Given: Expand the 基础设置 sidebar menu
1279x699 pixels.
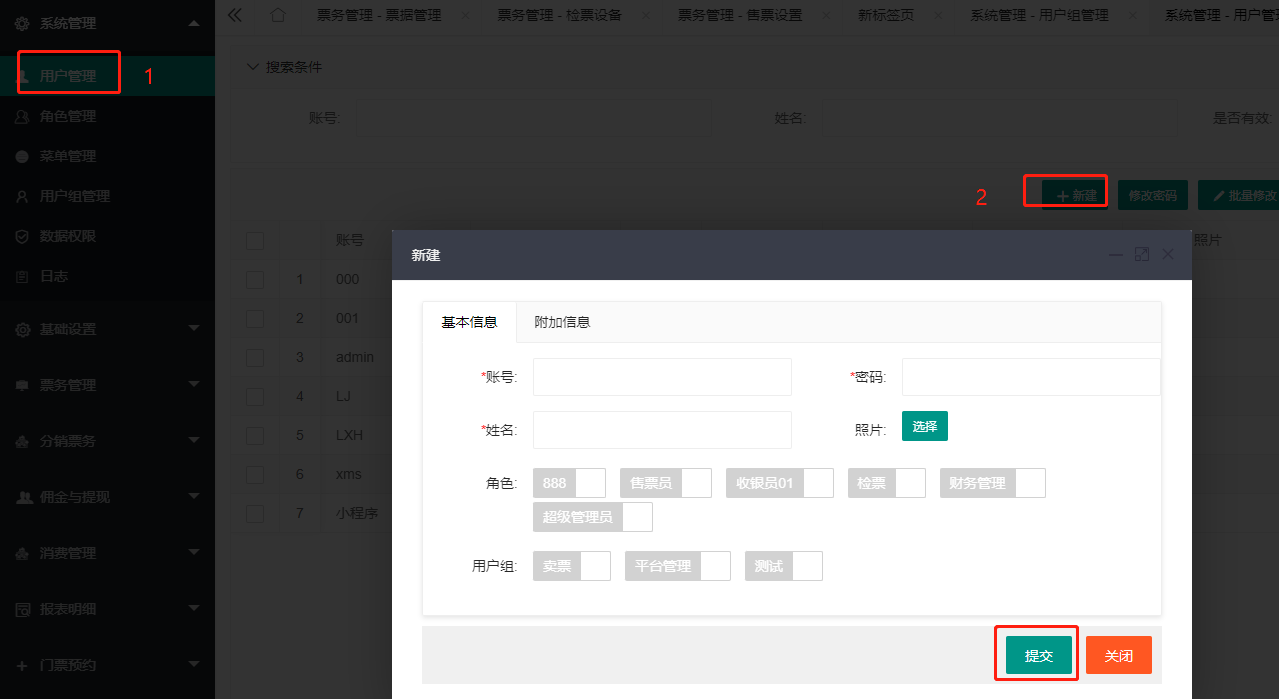Looking at the screenshot, I should coord(107,329).
